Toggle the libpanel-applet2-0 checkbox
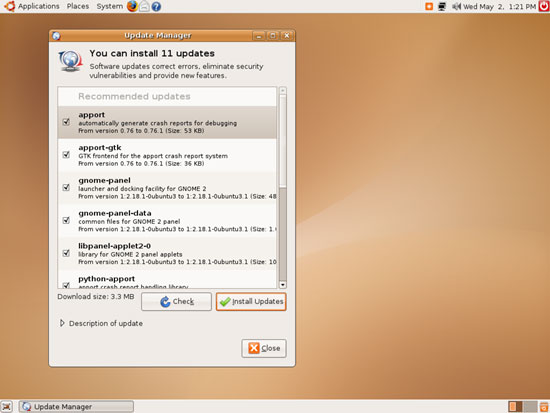550x413 pixels. coord(66,253)
